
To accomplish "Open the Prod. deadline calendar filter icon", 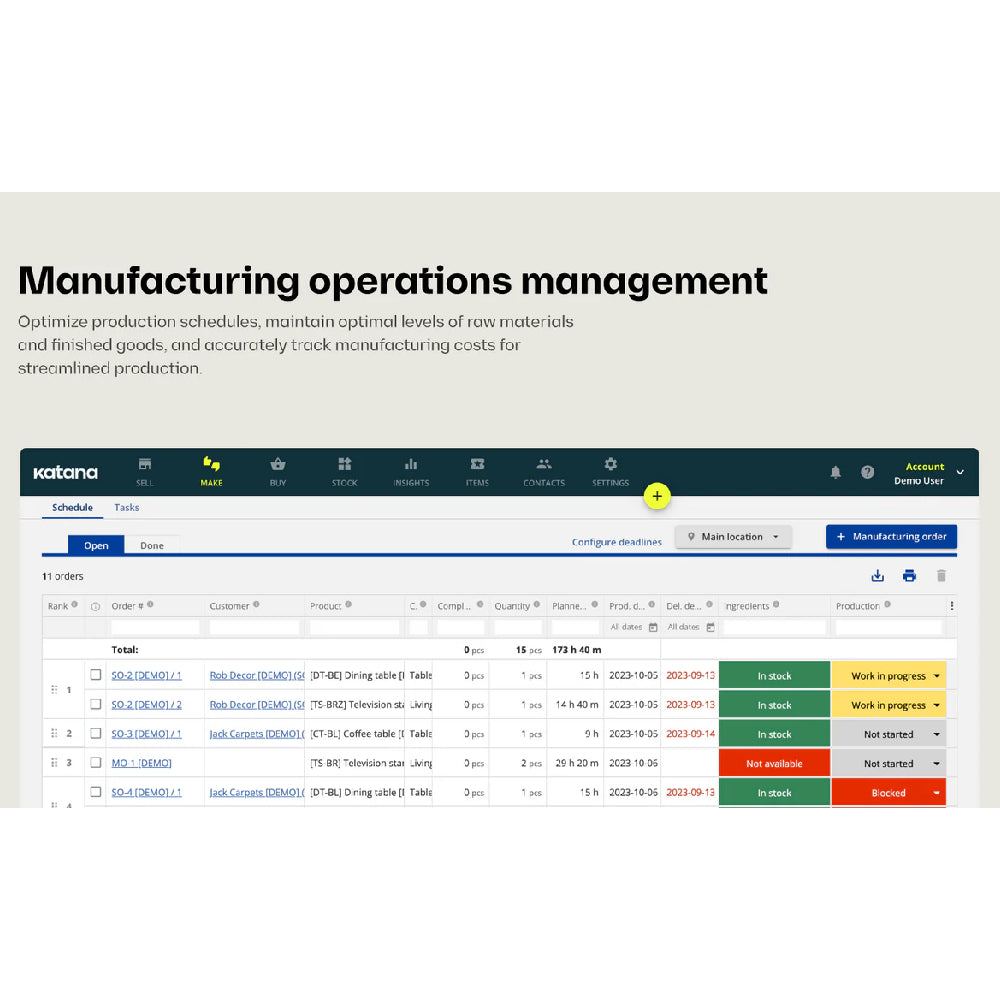I will [653, 628].
